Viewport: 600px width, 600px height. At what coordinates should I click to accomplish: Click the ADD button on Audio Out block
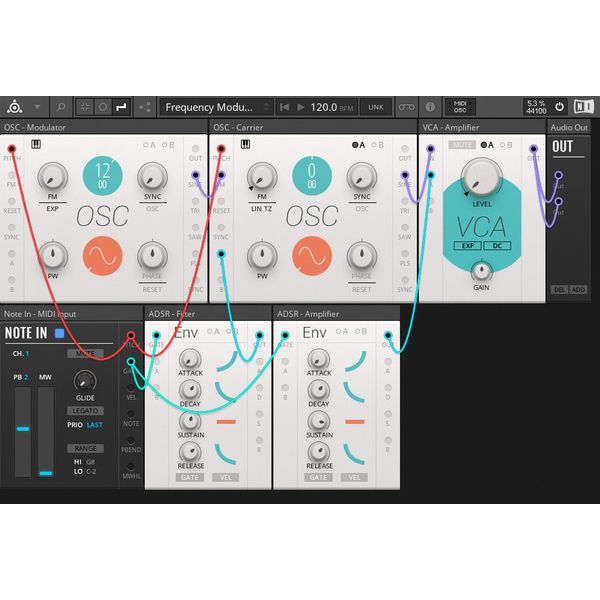578,290
